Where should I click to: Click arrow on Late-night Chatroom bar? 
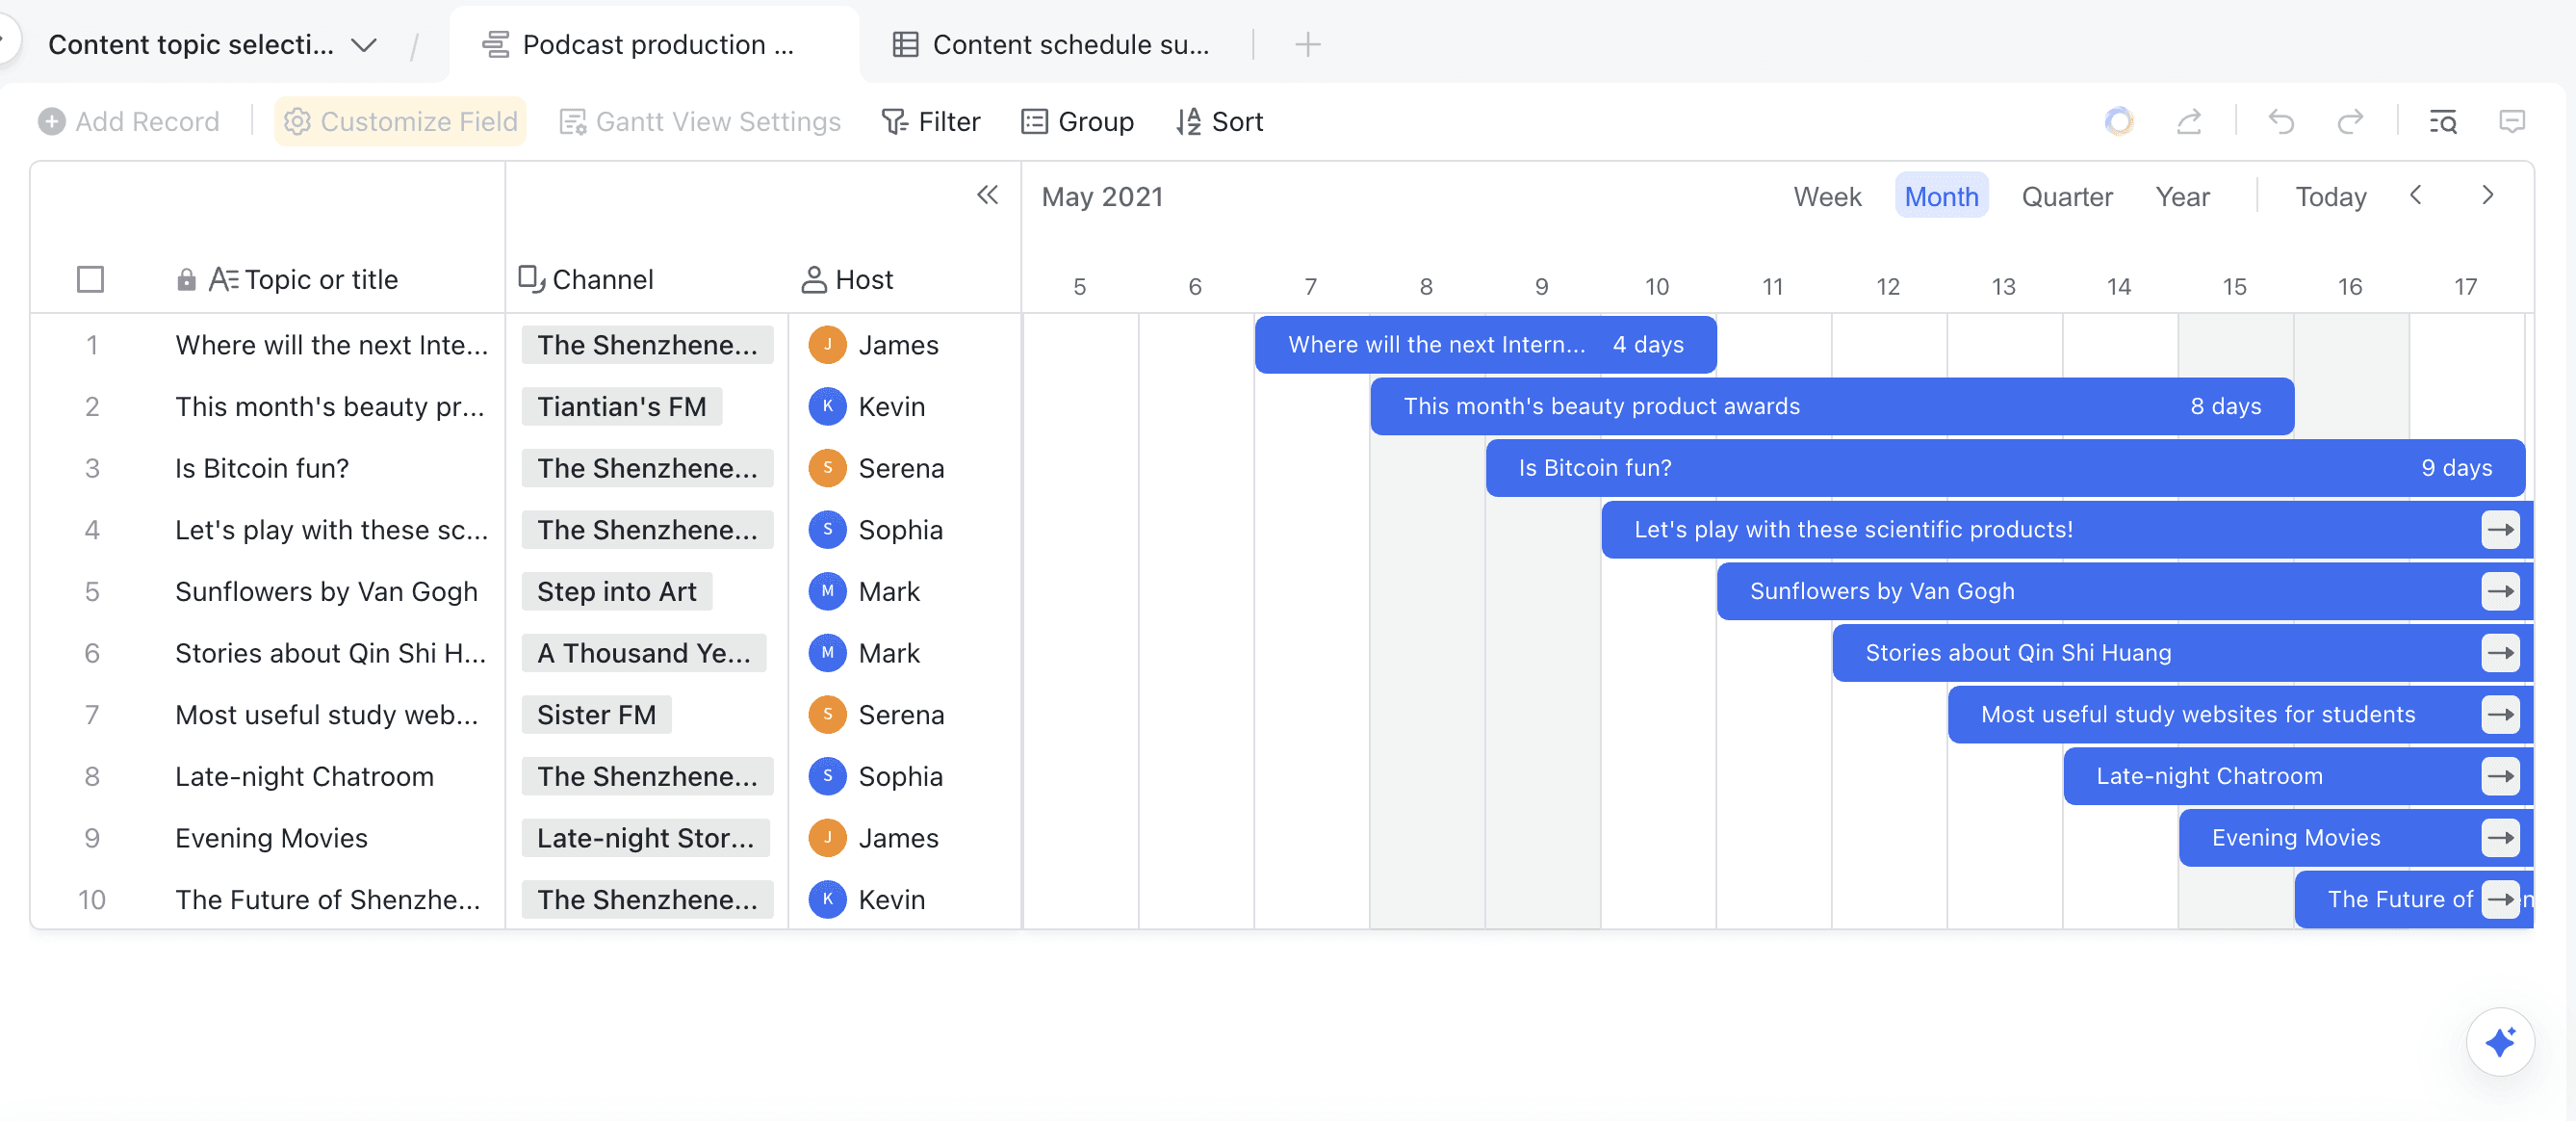pos(2500,776)
